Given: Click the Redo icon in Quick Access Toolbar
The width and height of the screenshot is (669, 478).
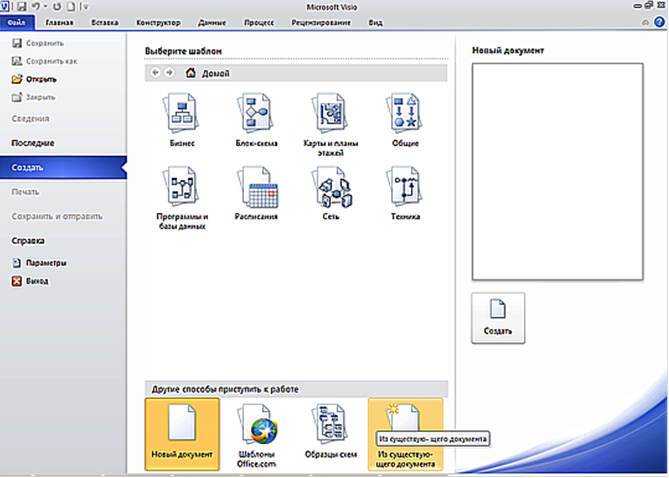Looking at the screenshot, I should [57, 6].
